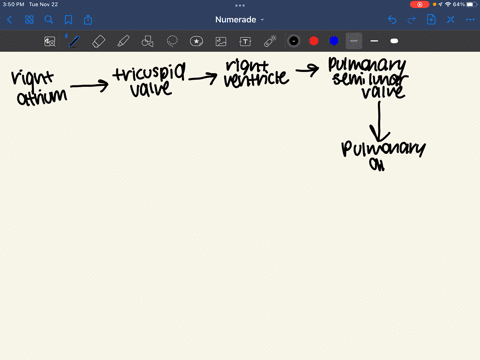The image size is (480, 360).
Task: Open the more options ellipsis menu
Action: [x=470, y=20]
